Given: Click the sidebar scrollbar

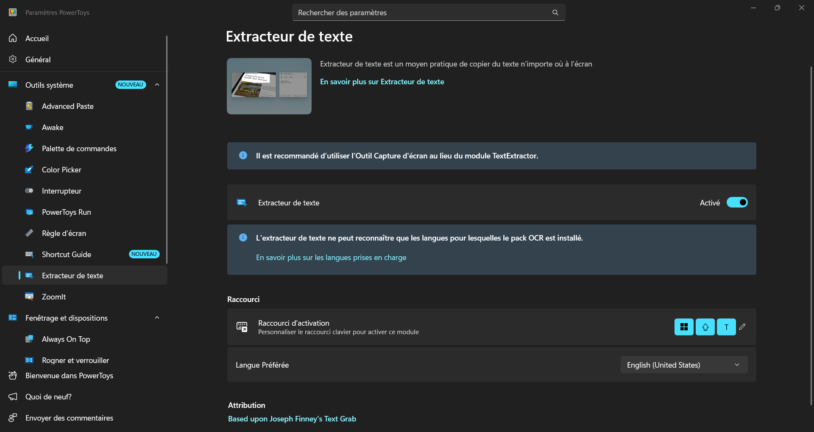Looking at the screenshot, I should pyautogui.click(x=167, y=151).
